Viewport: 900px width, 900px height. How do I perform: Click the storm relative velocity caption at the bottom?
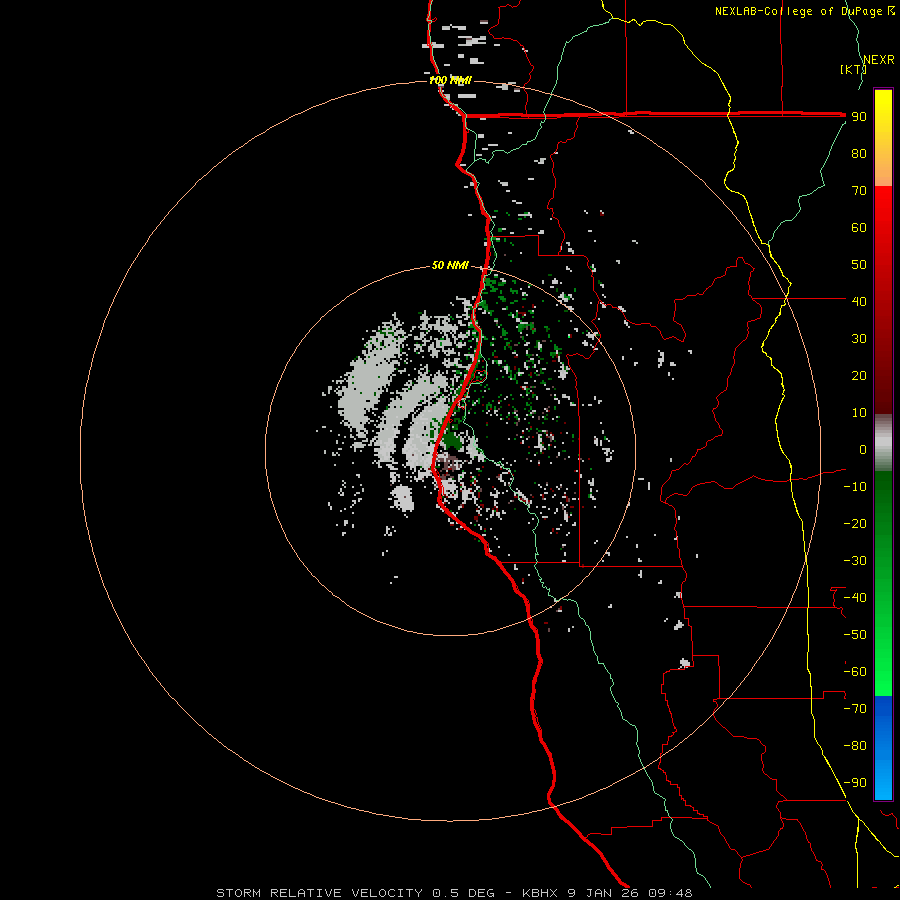pyautogui.click(x=454, y=893)
